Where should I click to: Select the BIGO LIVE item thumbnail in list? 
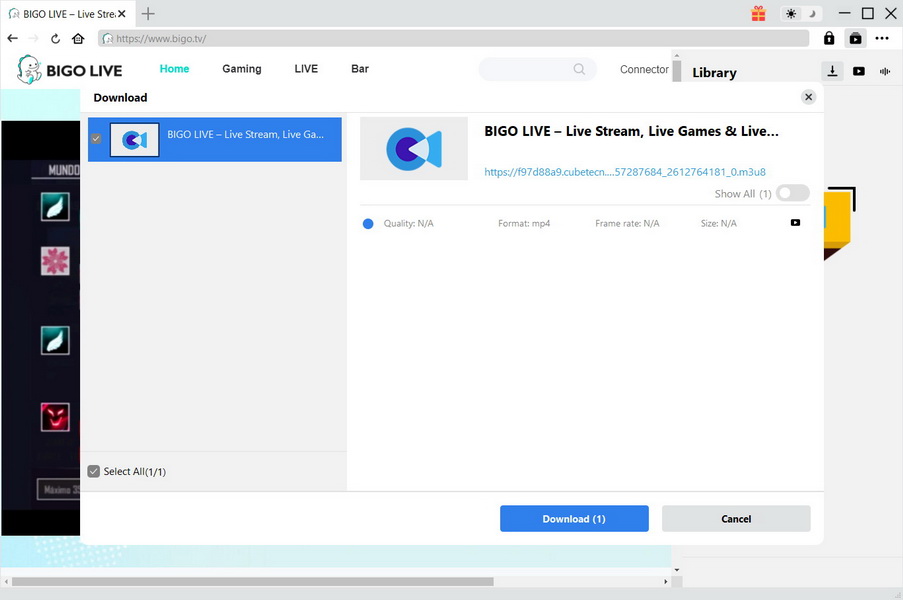(x=134, y=139)
